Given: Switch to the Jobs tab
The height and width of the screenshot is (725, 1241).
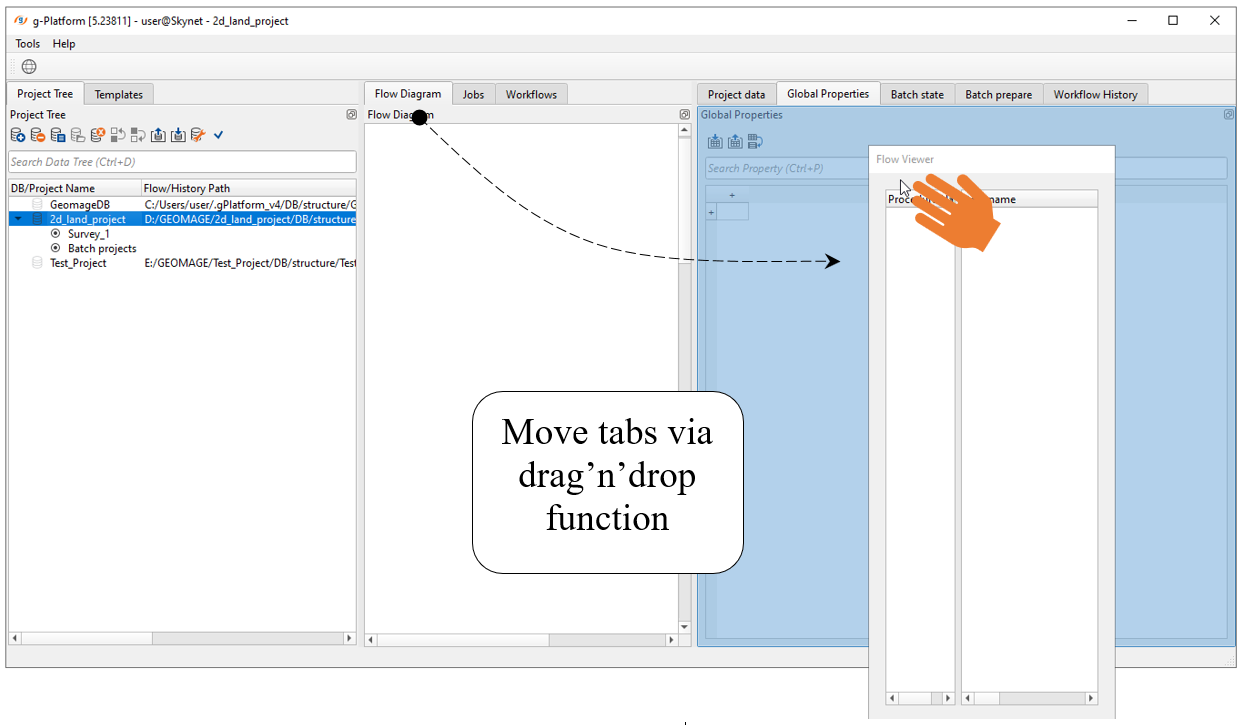Looking at the screenshot, I should (x=473, y=95).
